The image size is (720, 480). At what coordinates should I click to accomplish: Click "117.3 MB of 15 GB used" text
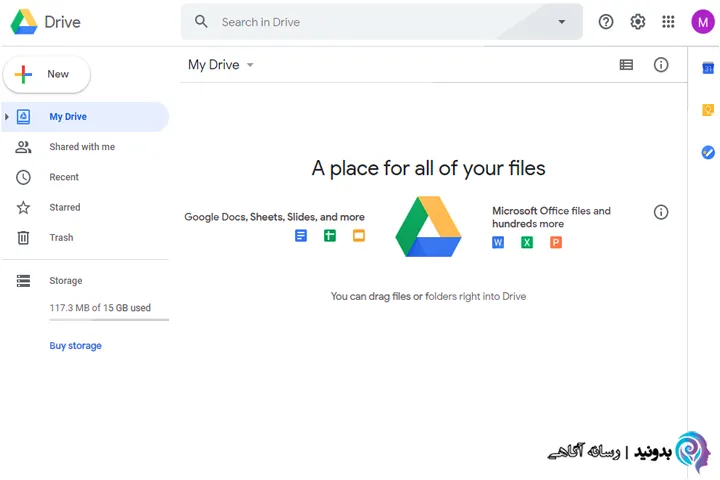100,308
